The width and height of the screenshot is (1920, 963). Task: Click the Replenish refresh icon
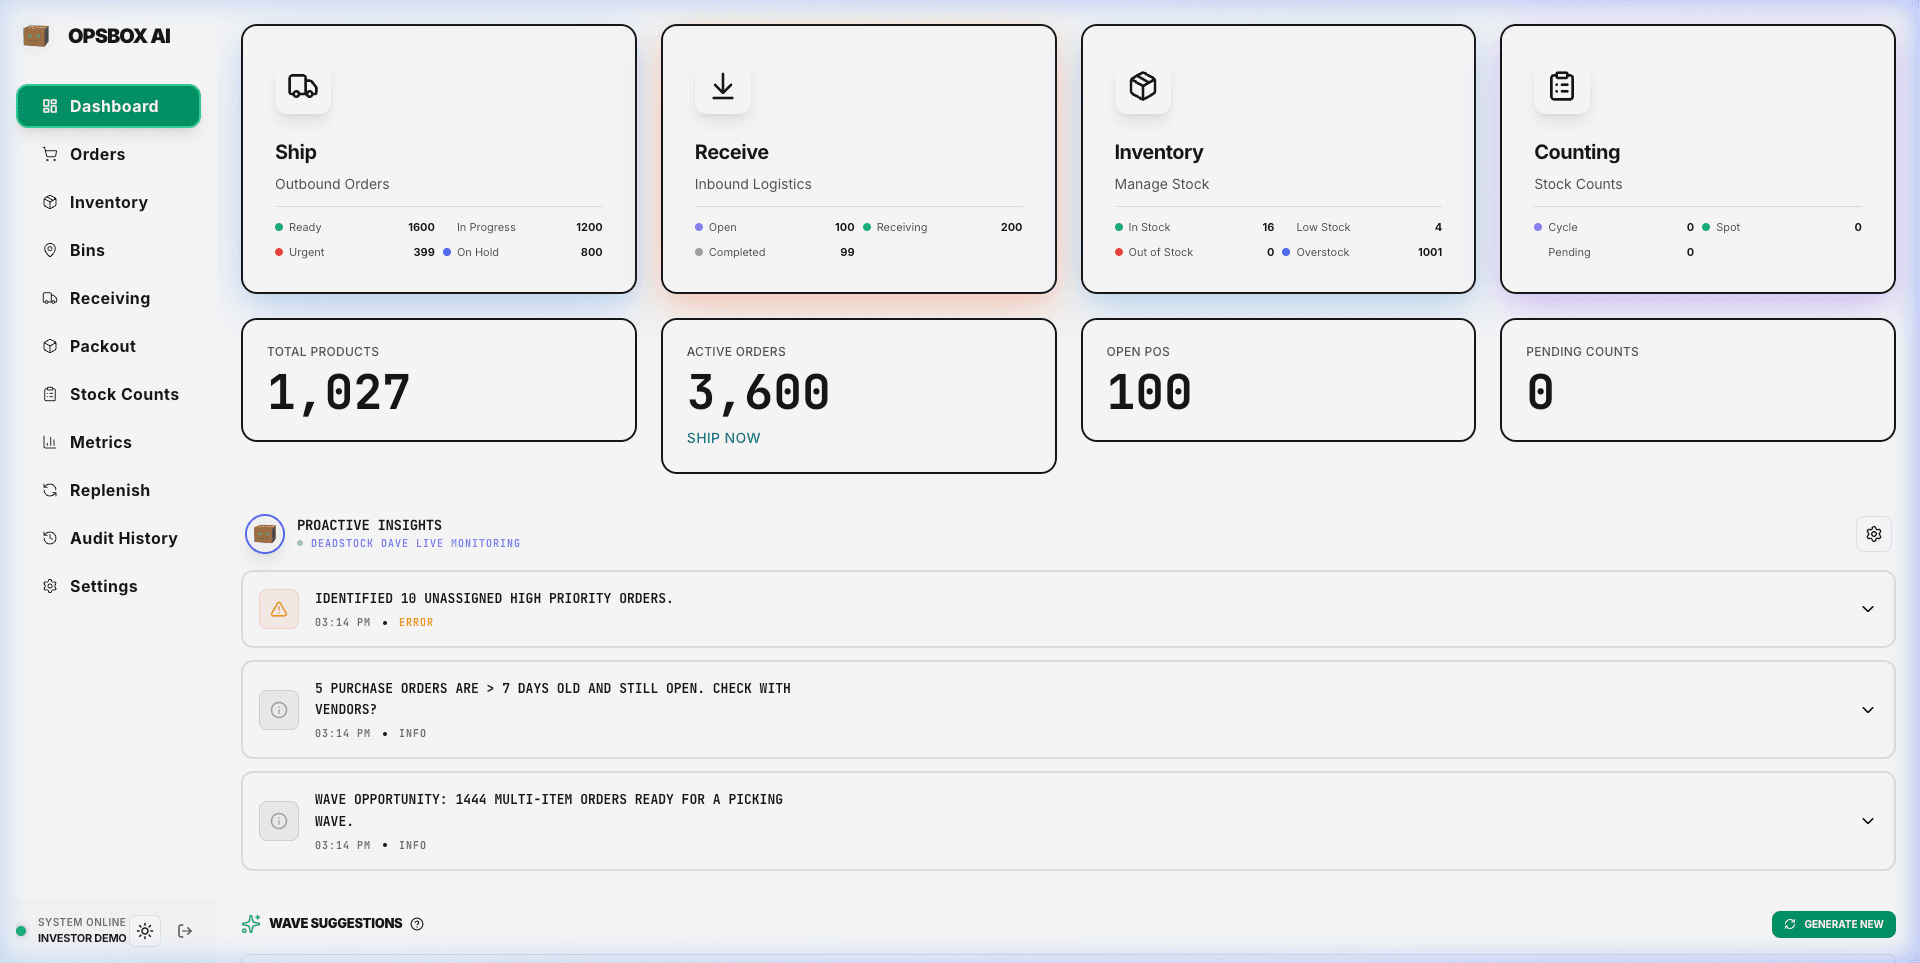point(50,490)
